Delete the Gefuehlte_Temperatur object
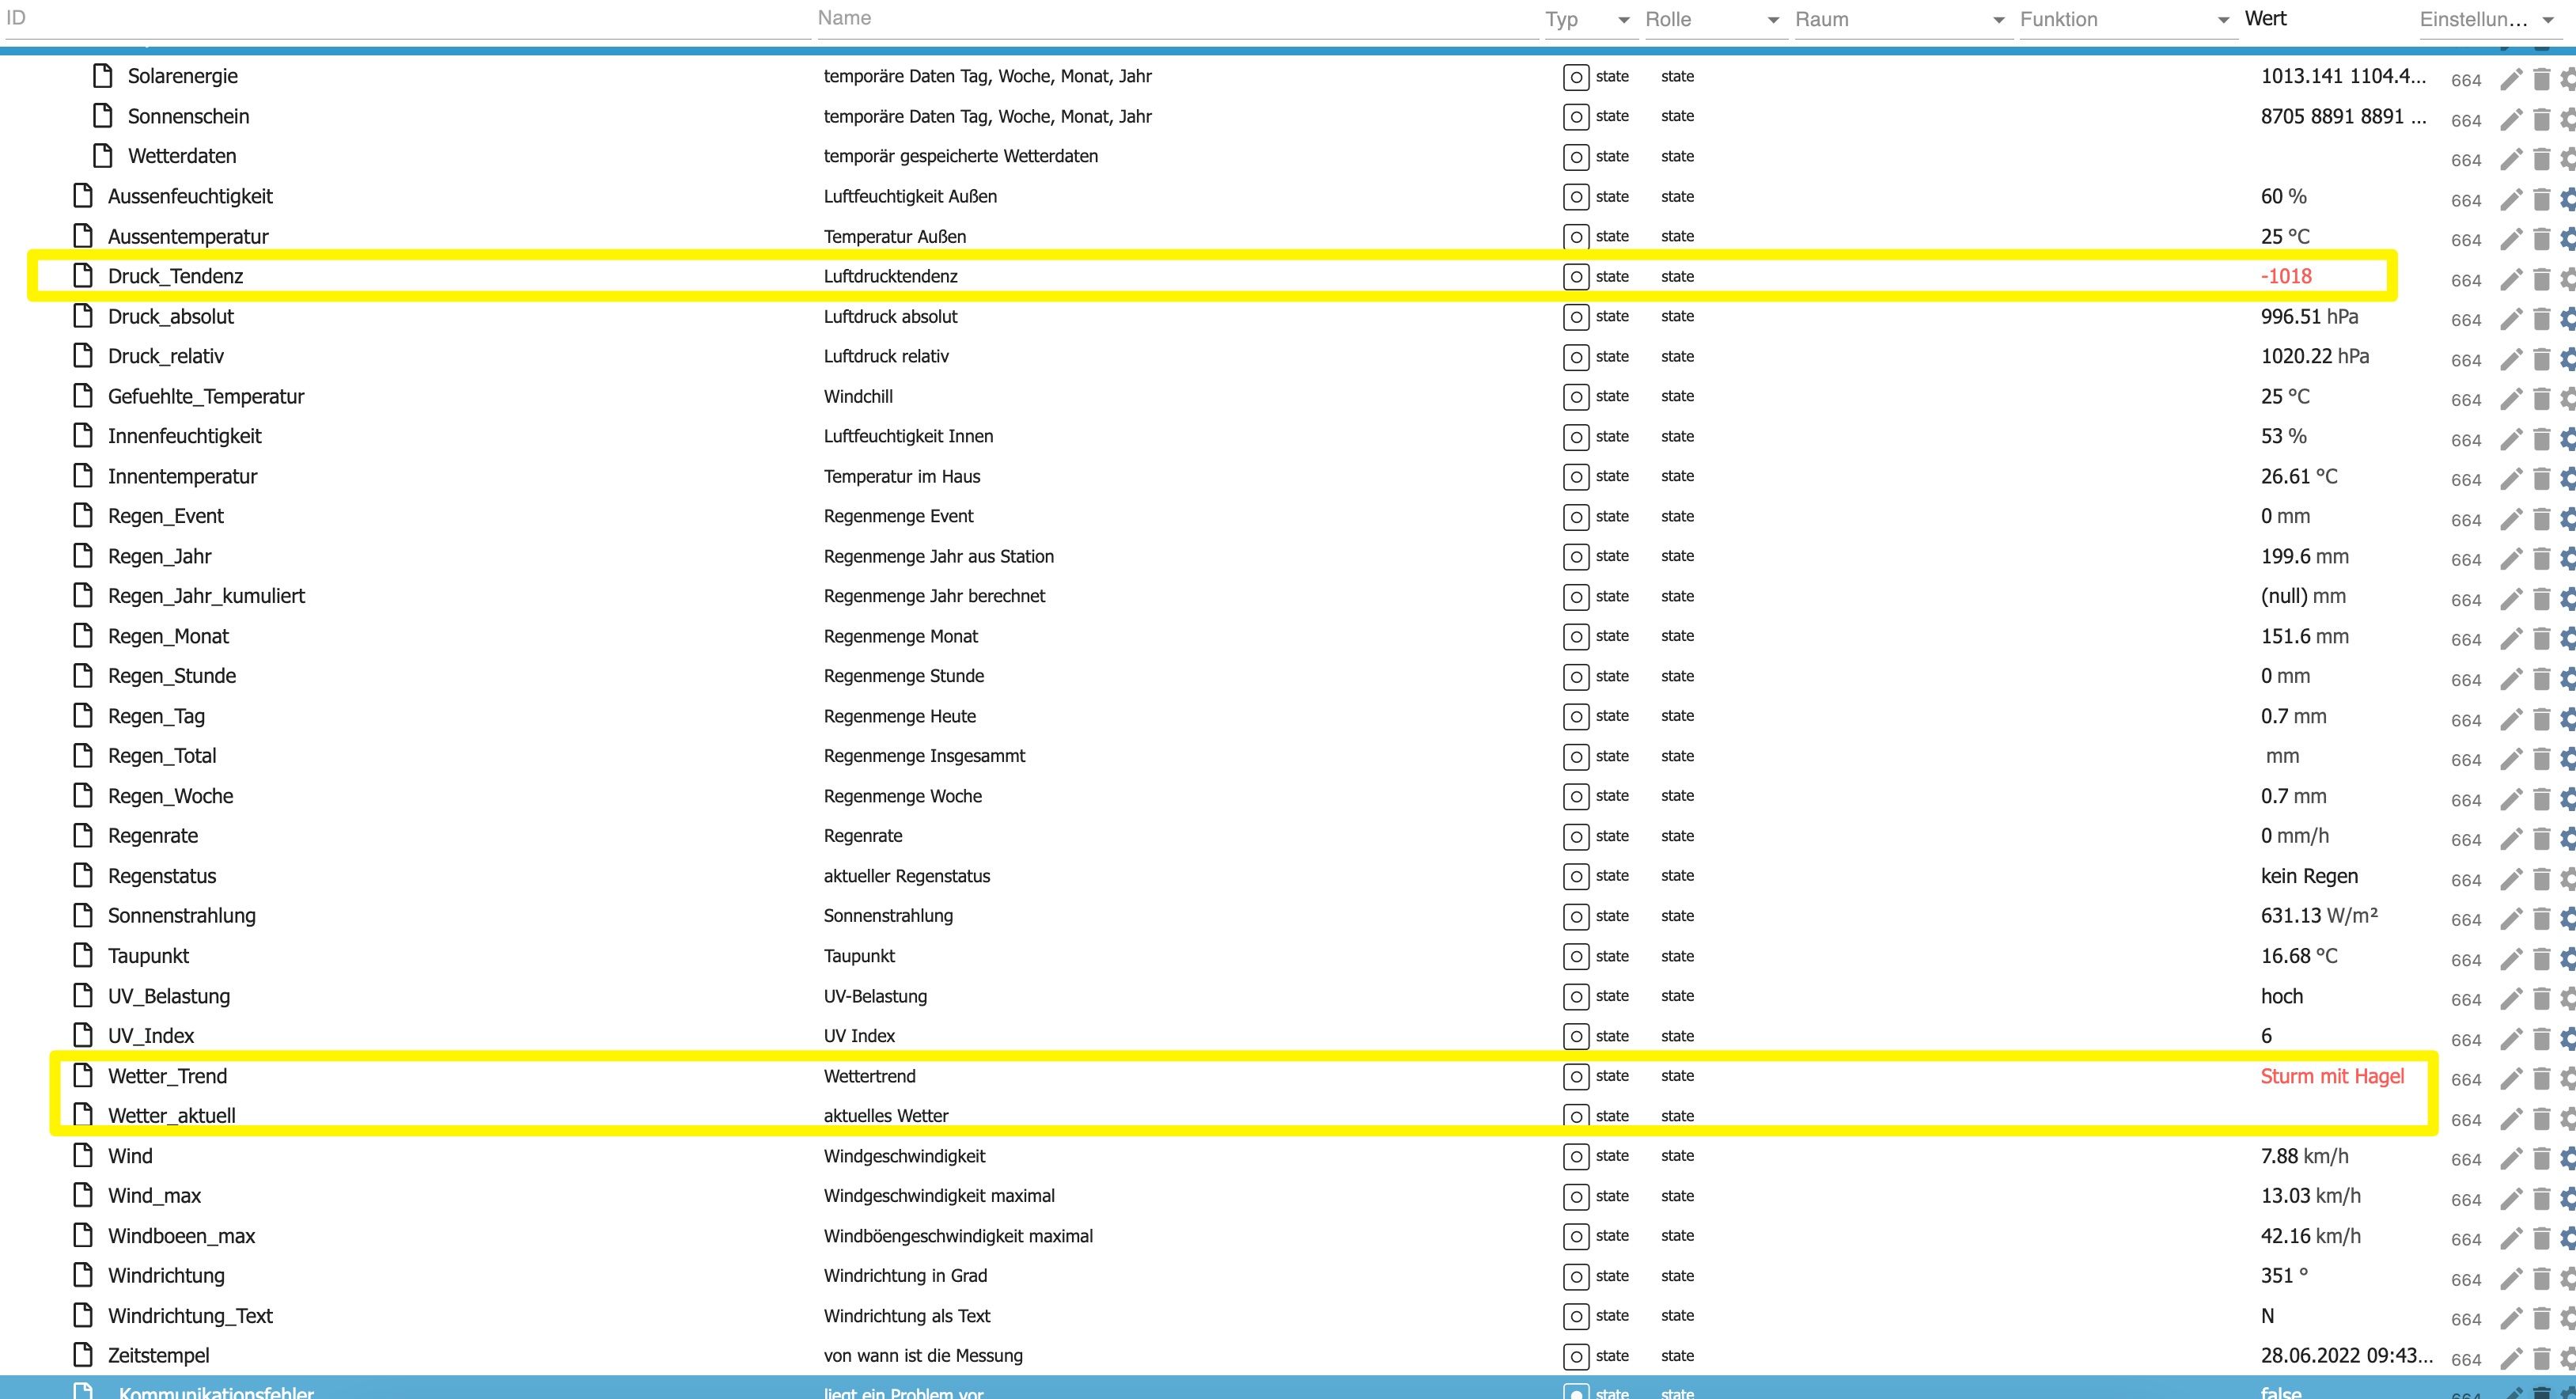2576x1399 pixels. 2541,400
